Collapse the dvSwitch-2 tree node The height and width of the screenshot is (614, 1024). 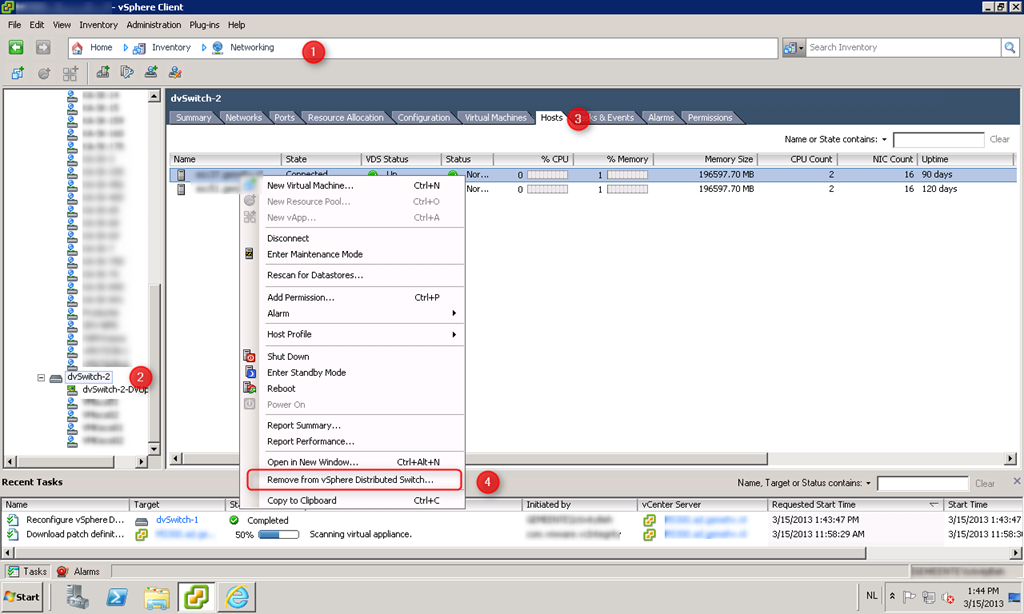pos(40,378)
